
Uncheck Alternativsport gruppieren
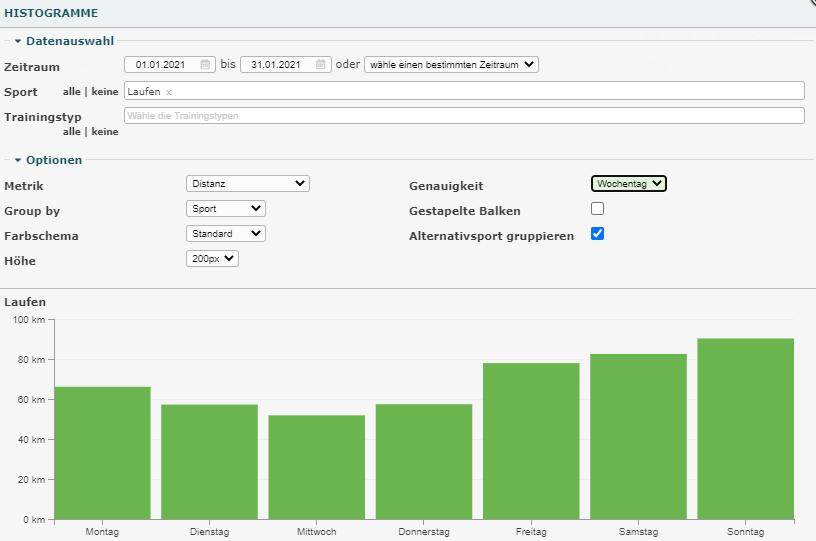click(x=598, y=234)
